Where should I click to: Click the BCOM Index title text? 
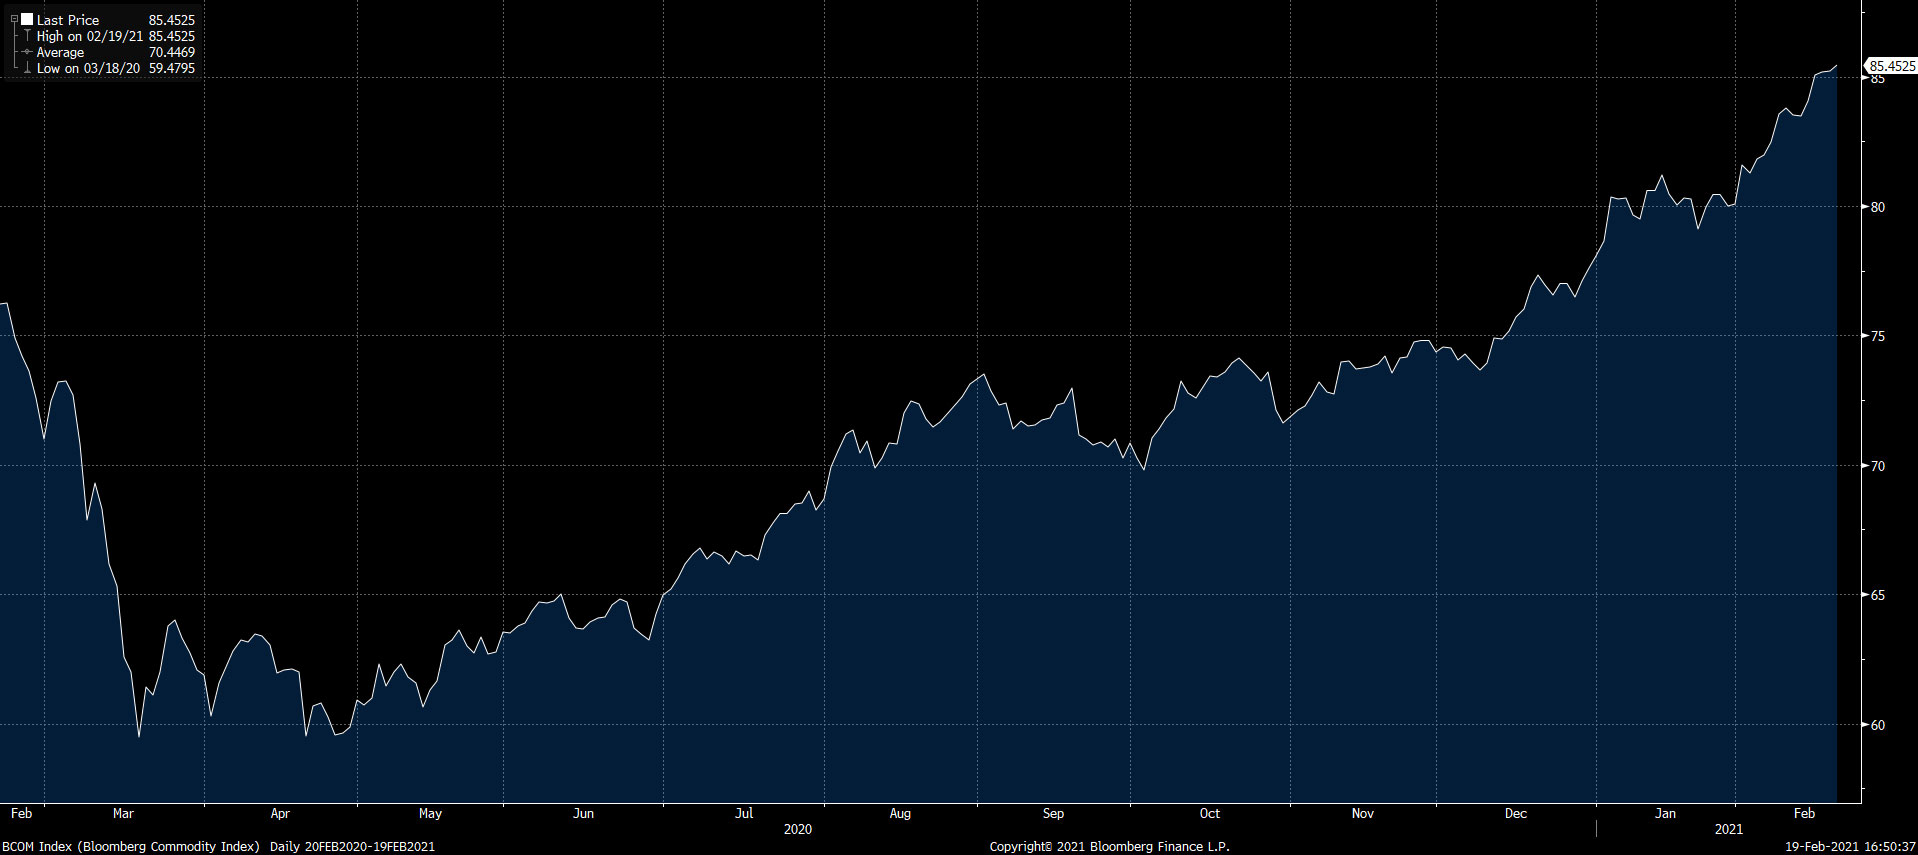131,846
